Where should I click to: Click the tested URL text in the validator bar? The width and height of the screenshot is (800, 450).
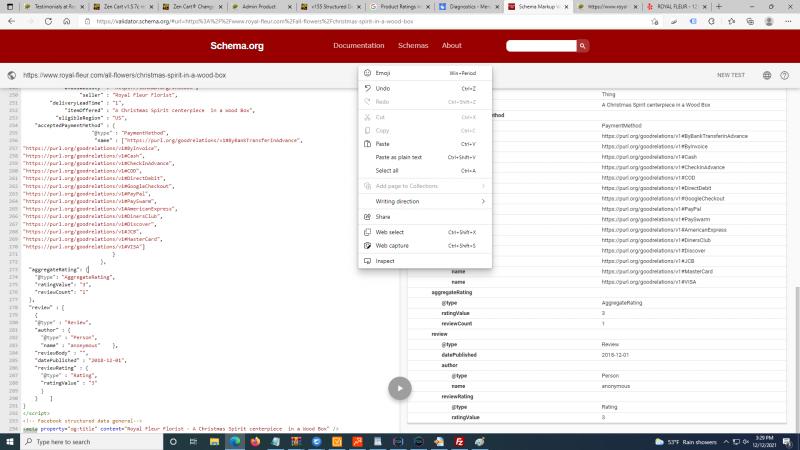pos(124,75)
